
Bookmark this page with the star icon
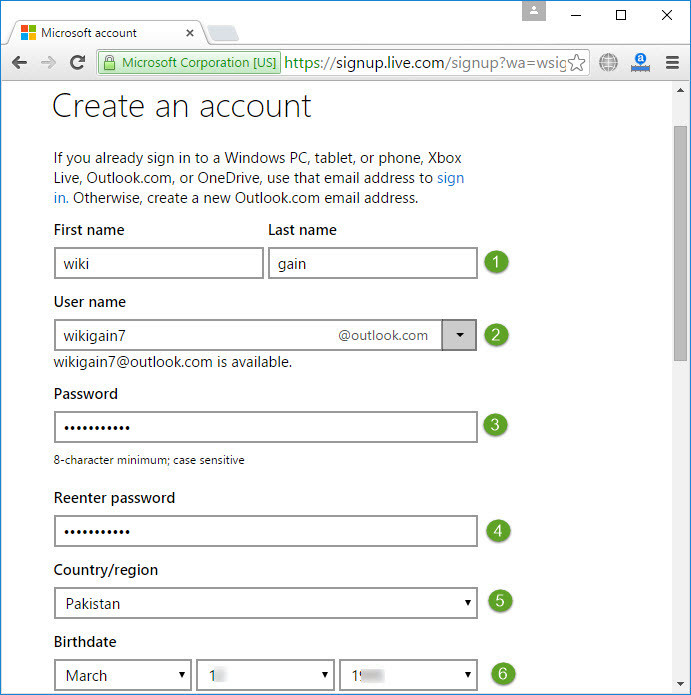(x=576, y=62)
